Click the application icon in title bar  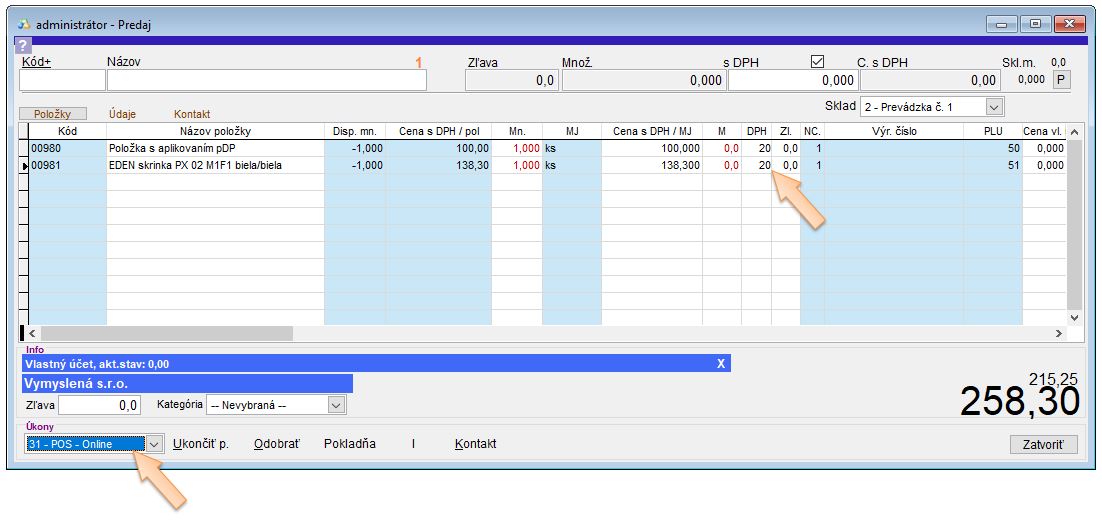[x=26, y=23]
